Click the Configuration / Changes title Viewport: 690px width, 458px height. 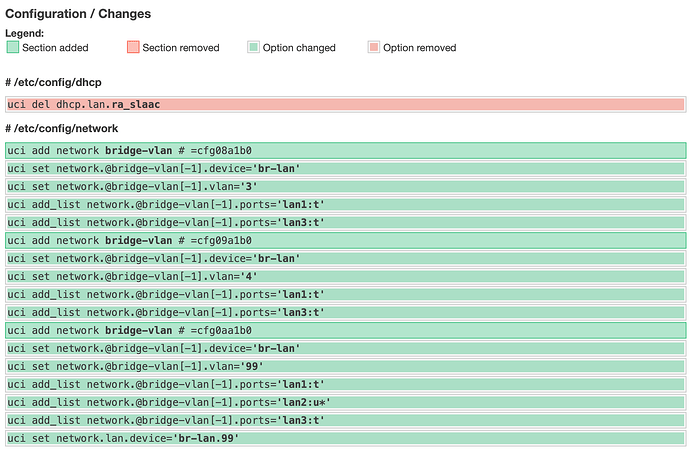[x=78, y=14]
